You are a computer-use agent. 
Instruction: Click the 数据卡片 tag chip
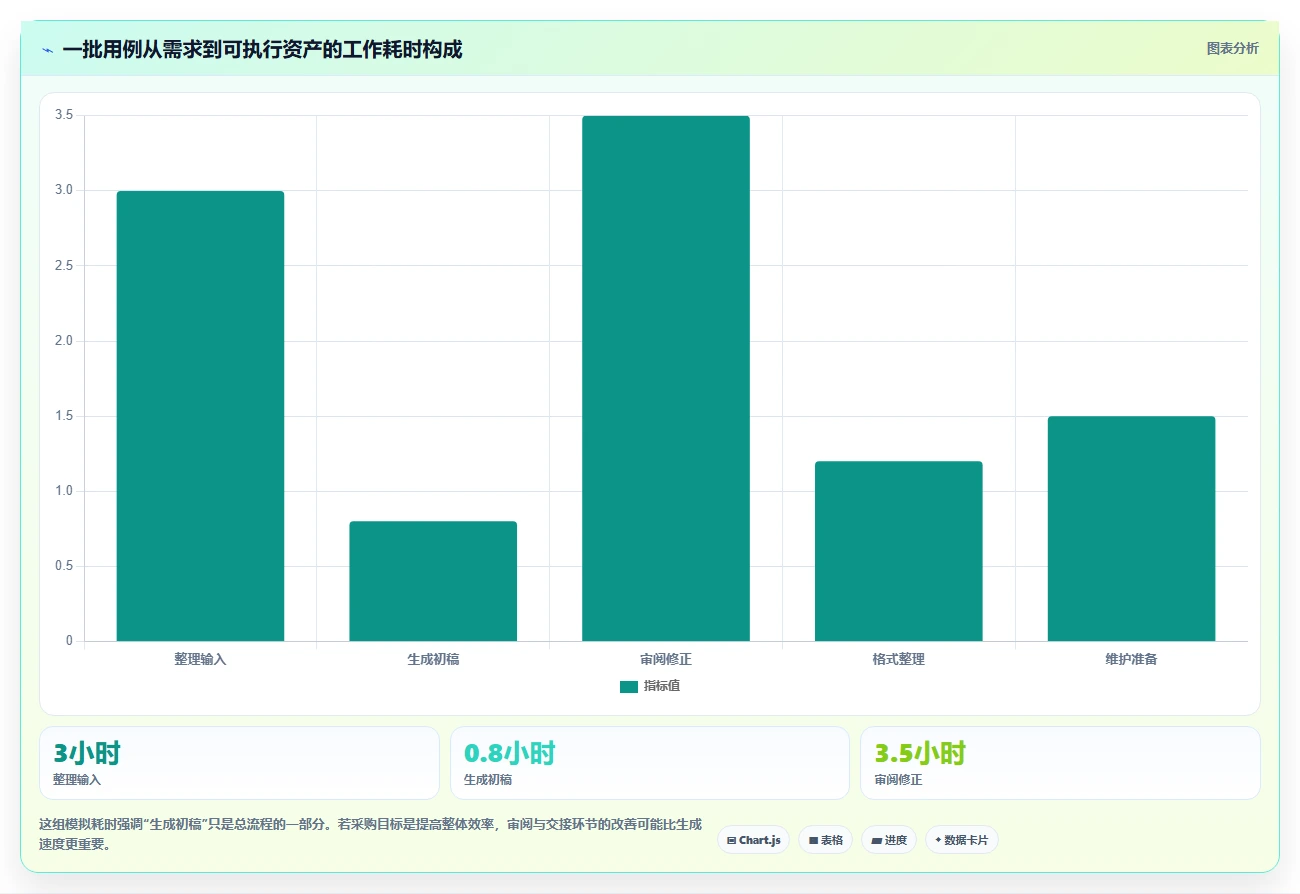coord(962,840)
